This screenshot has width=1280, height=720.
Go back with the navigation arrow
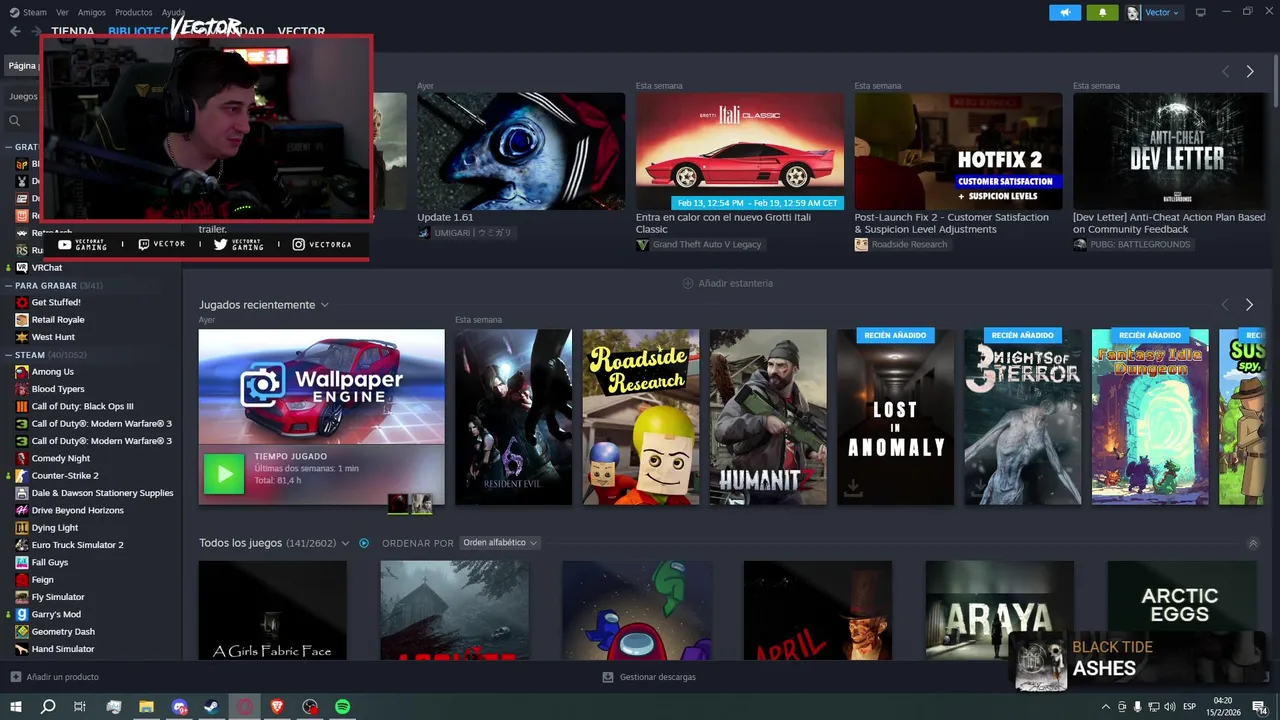pyautogui.click(x=15, y=31)
